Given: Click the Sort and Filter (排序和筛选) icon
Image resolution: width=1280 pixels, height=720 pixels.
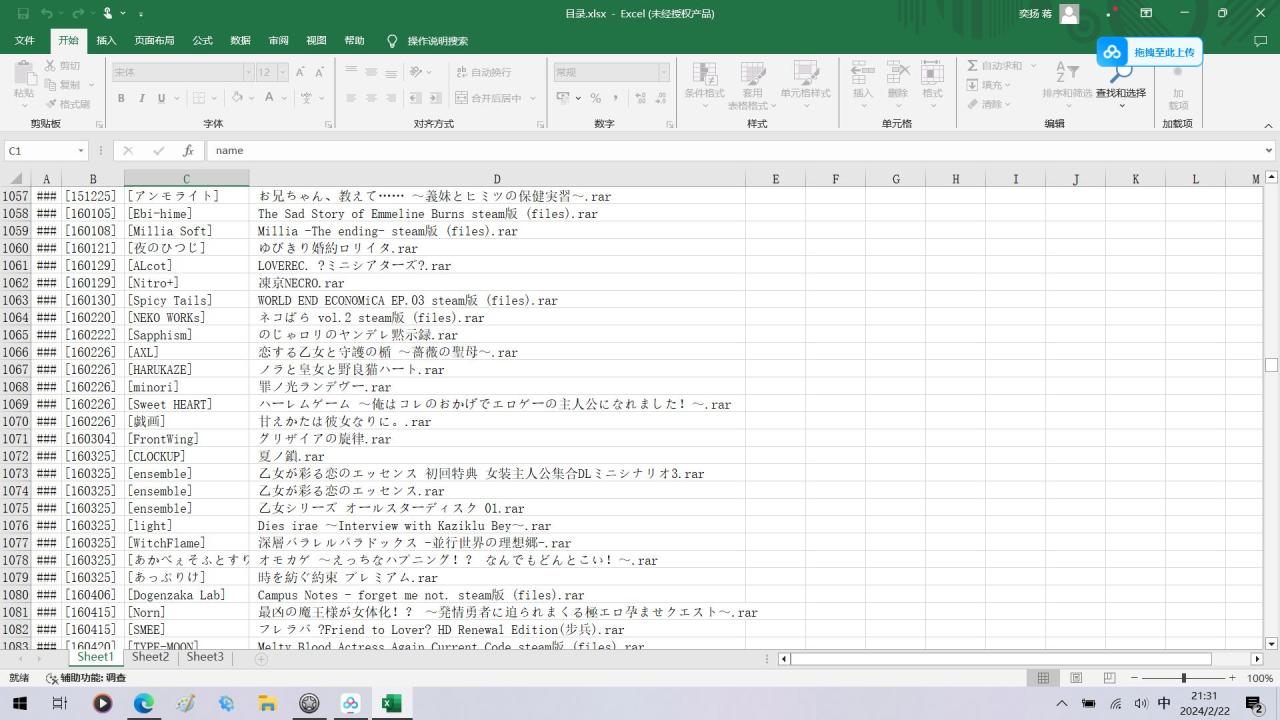Looking at the screenshot, I should pos(1067,72).
